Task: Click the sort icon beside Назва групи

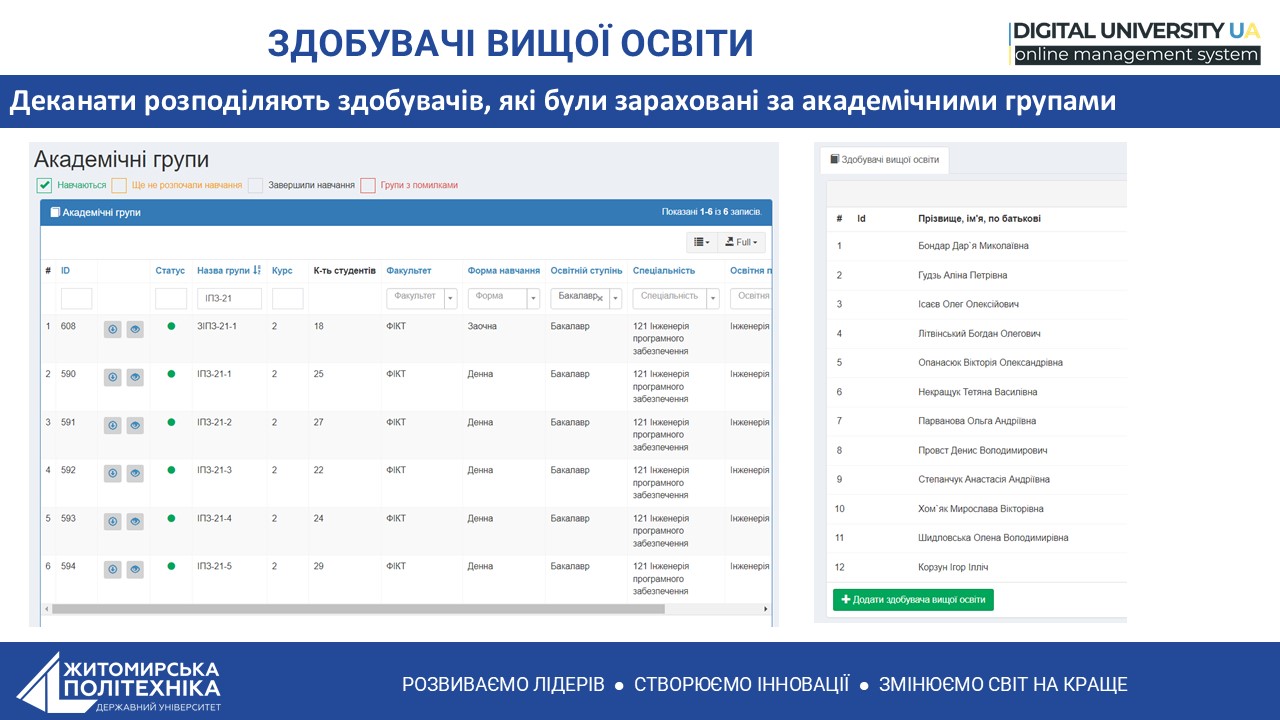Action: coord(257,271)
